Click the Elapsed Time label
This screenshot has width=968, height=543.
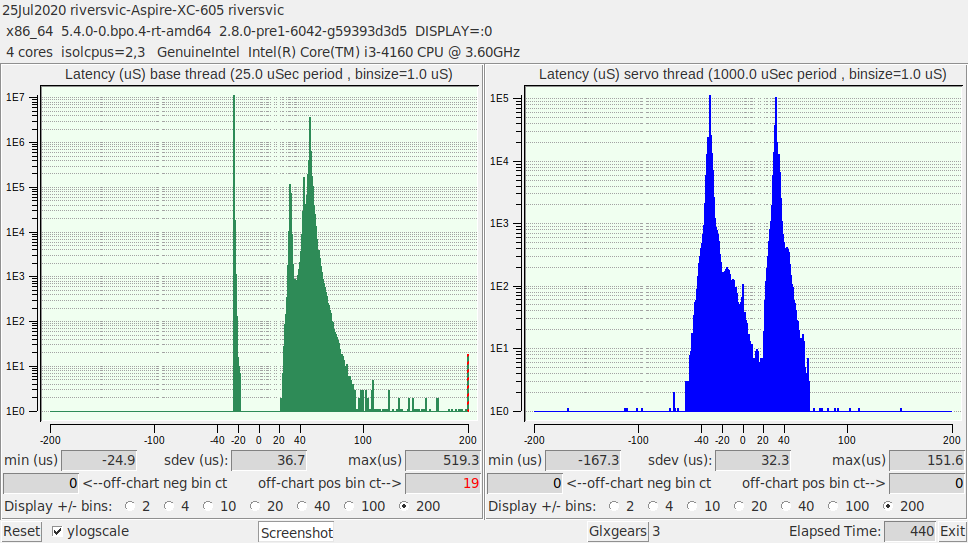835,531
